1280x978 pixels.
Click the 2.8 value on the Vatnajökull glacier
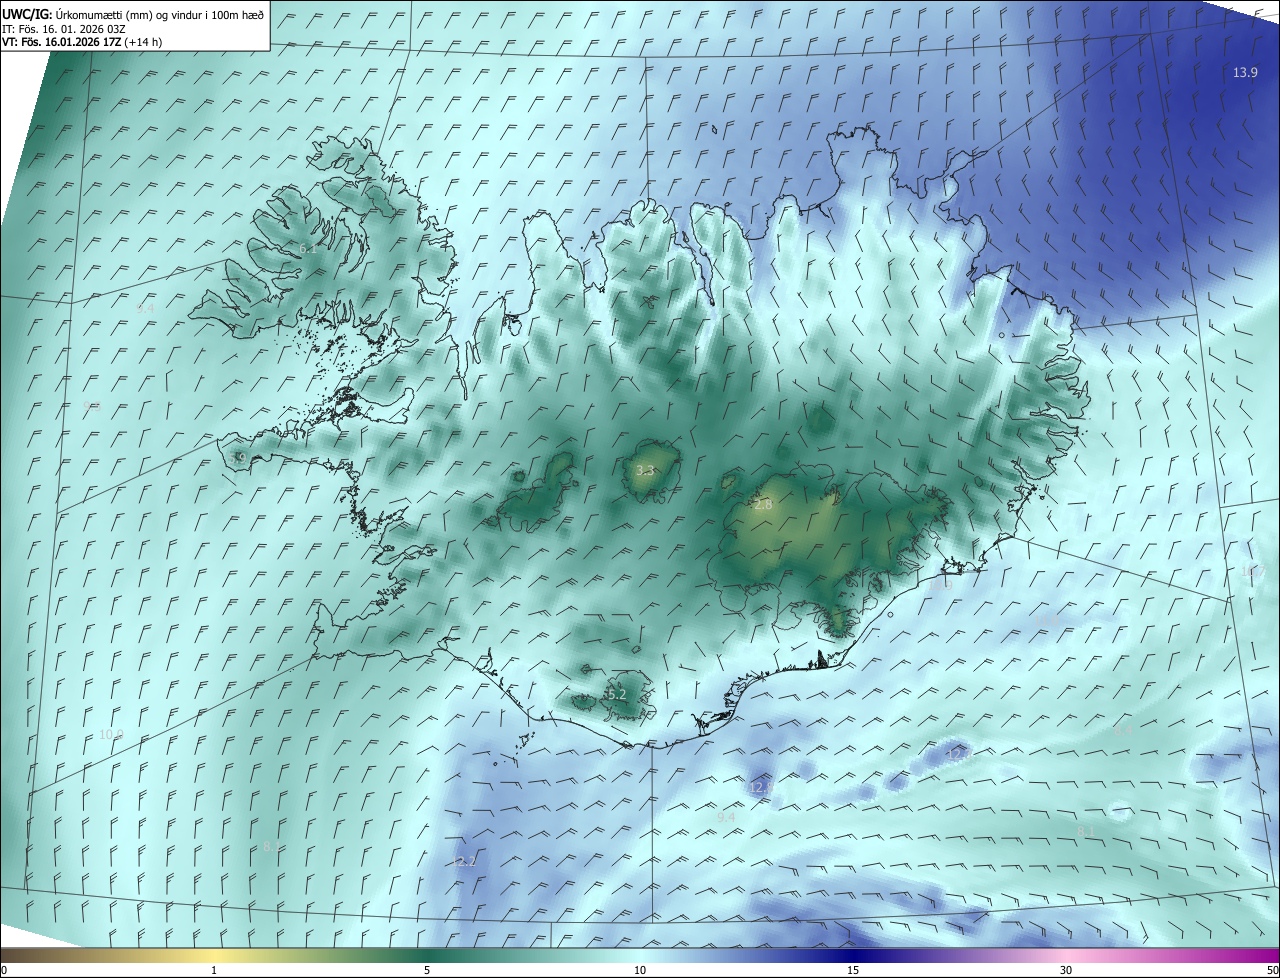pyautogui.click(x=763, y=505)
